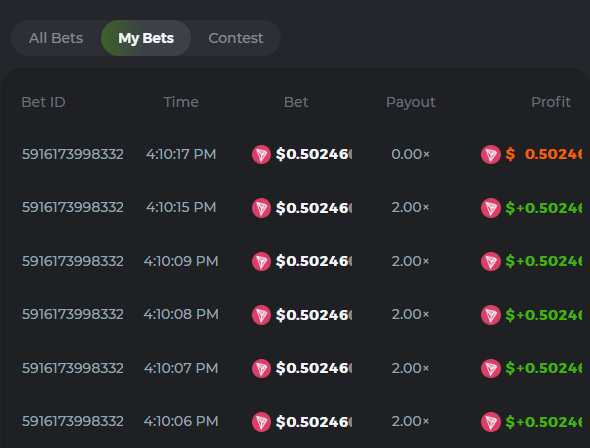Switch to the All Bets tab
The width and height of the screenshot is (590, 448).
(x=56, y=38)
